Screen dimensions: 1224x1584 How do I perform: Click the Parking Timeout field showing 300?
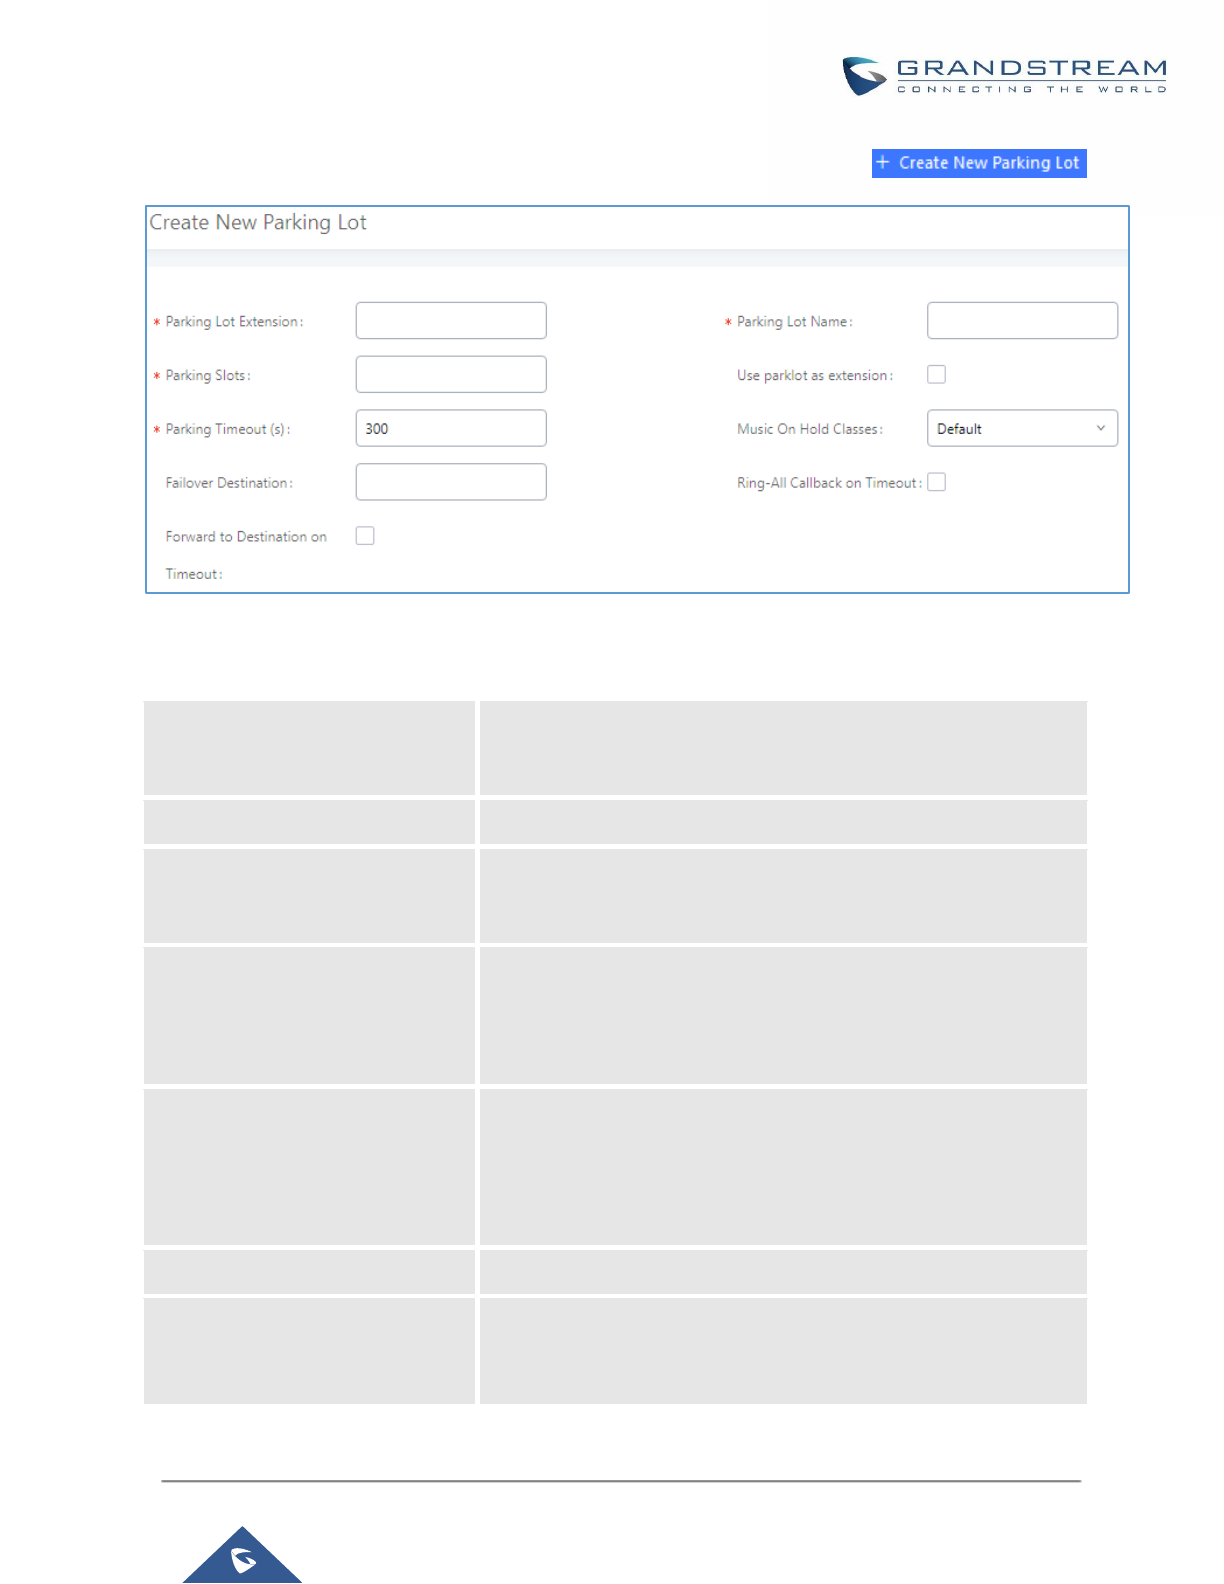tap(451, 428)
